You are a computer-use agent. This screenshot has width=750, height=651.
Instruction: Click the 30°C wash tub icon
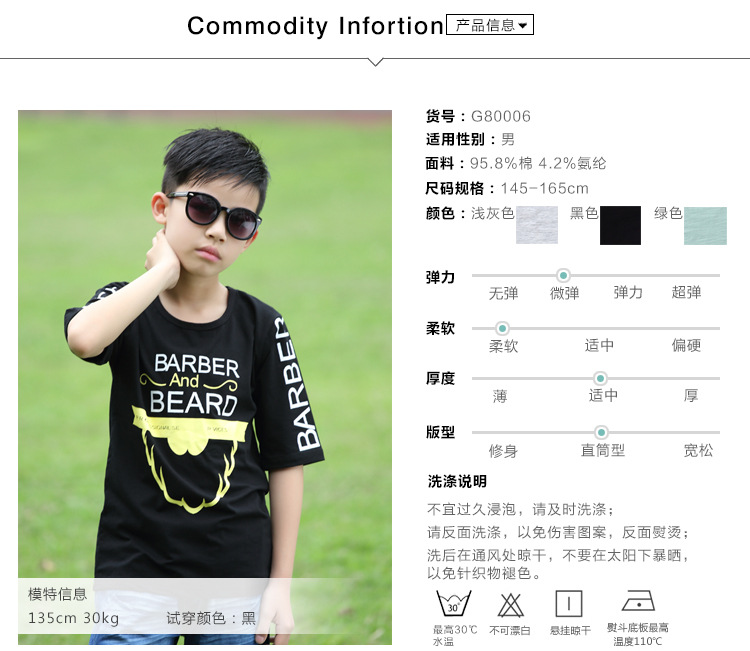pyautogui.click(x=453, y=603)
